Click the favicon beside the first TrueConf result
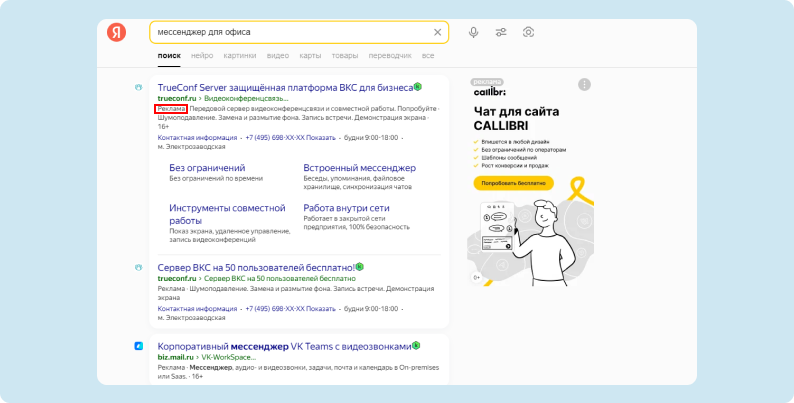794x403 pixels. tap(139, 87)
